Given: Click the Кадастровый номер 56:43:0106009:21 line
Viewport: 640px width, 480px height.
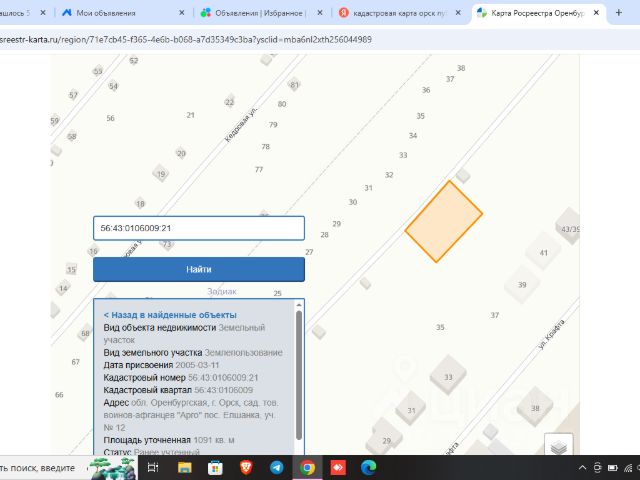Looking at the screenshot, I should 181,378.
